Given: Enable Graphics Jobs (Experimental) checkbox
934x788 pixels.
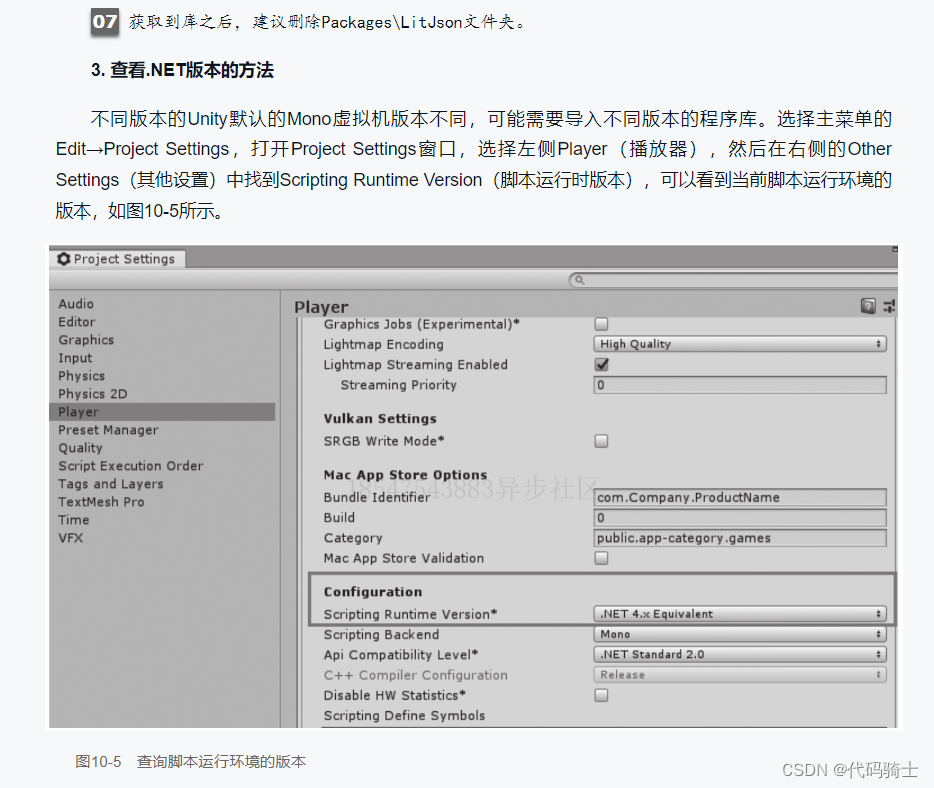Looking at the screenshot, I should (x=602, y=324).
